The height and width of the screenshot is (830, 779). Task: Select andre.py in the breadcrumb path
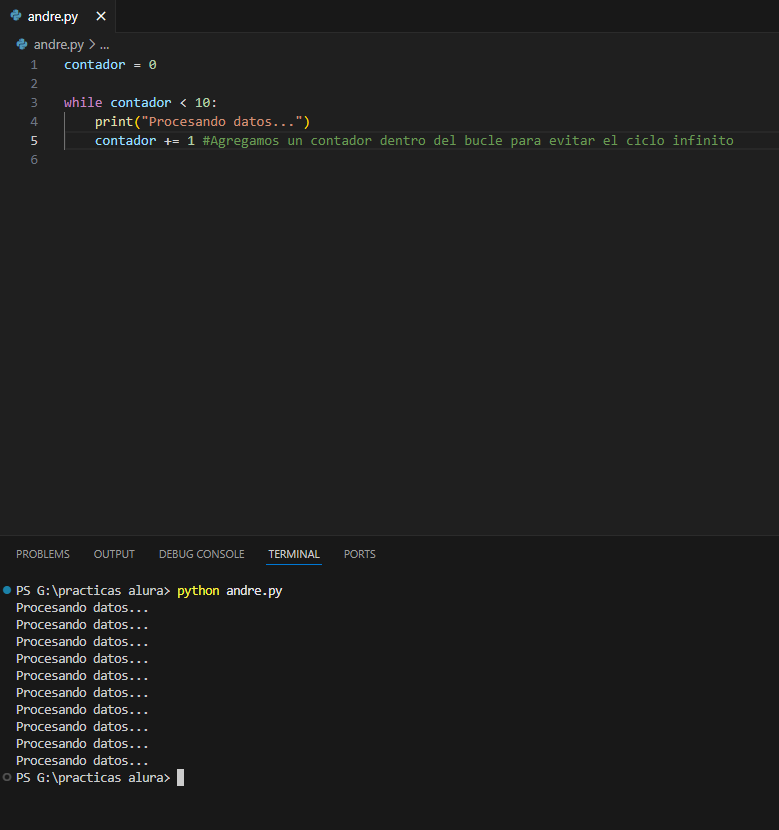[59, 45]
